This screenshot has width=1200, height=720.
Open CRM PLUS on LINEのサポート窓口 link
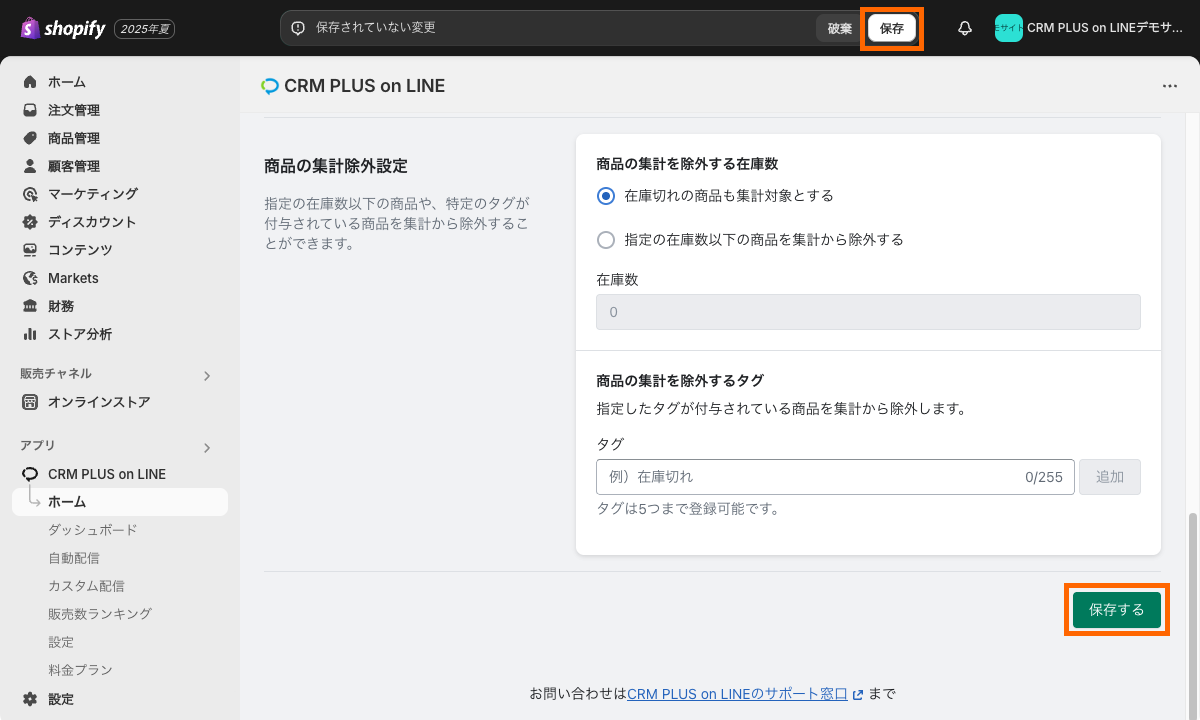coord(737,694)
